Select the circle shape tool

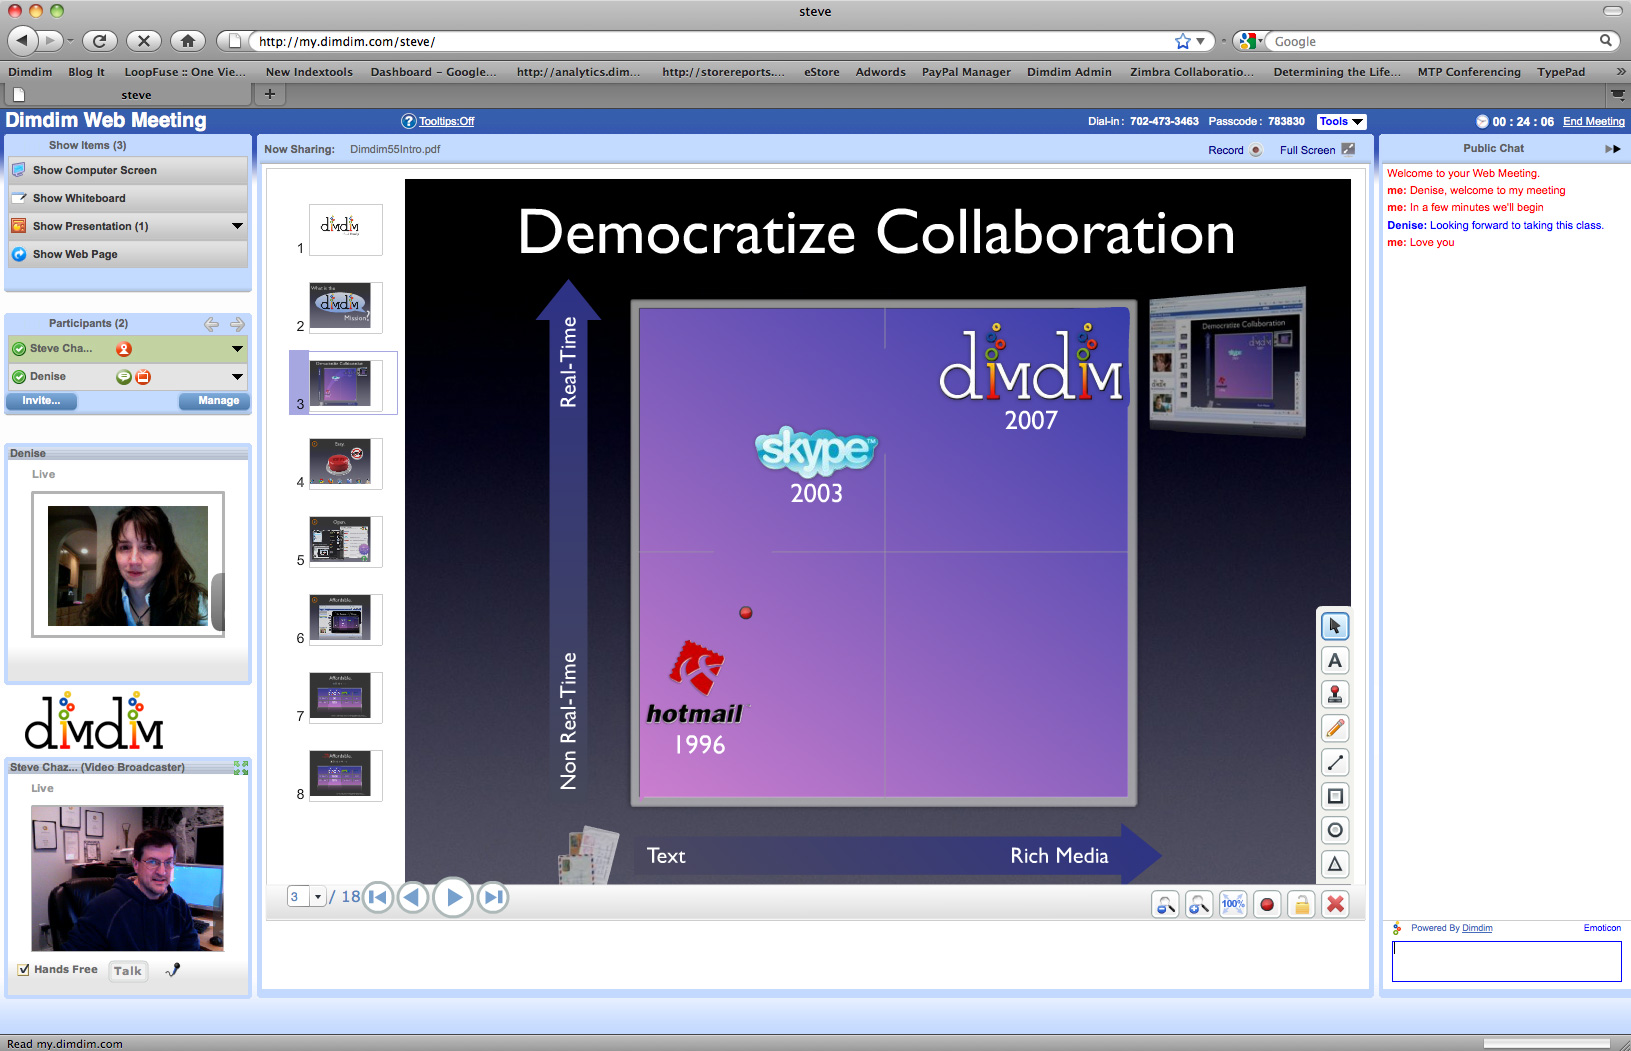[x=1334, y=830]
